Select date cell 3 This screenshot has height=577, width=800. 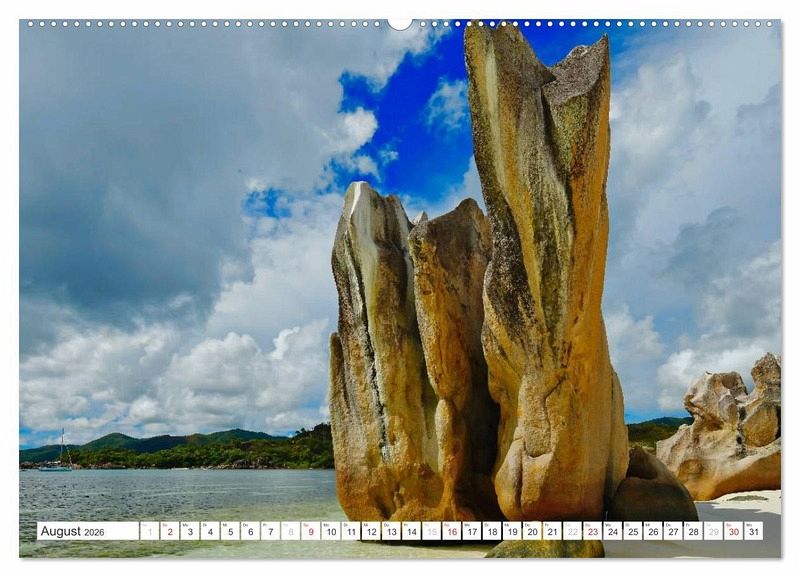(190, 531)
